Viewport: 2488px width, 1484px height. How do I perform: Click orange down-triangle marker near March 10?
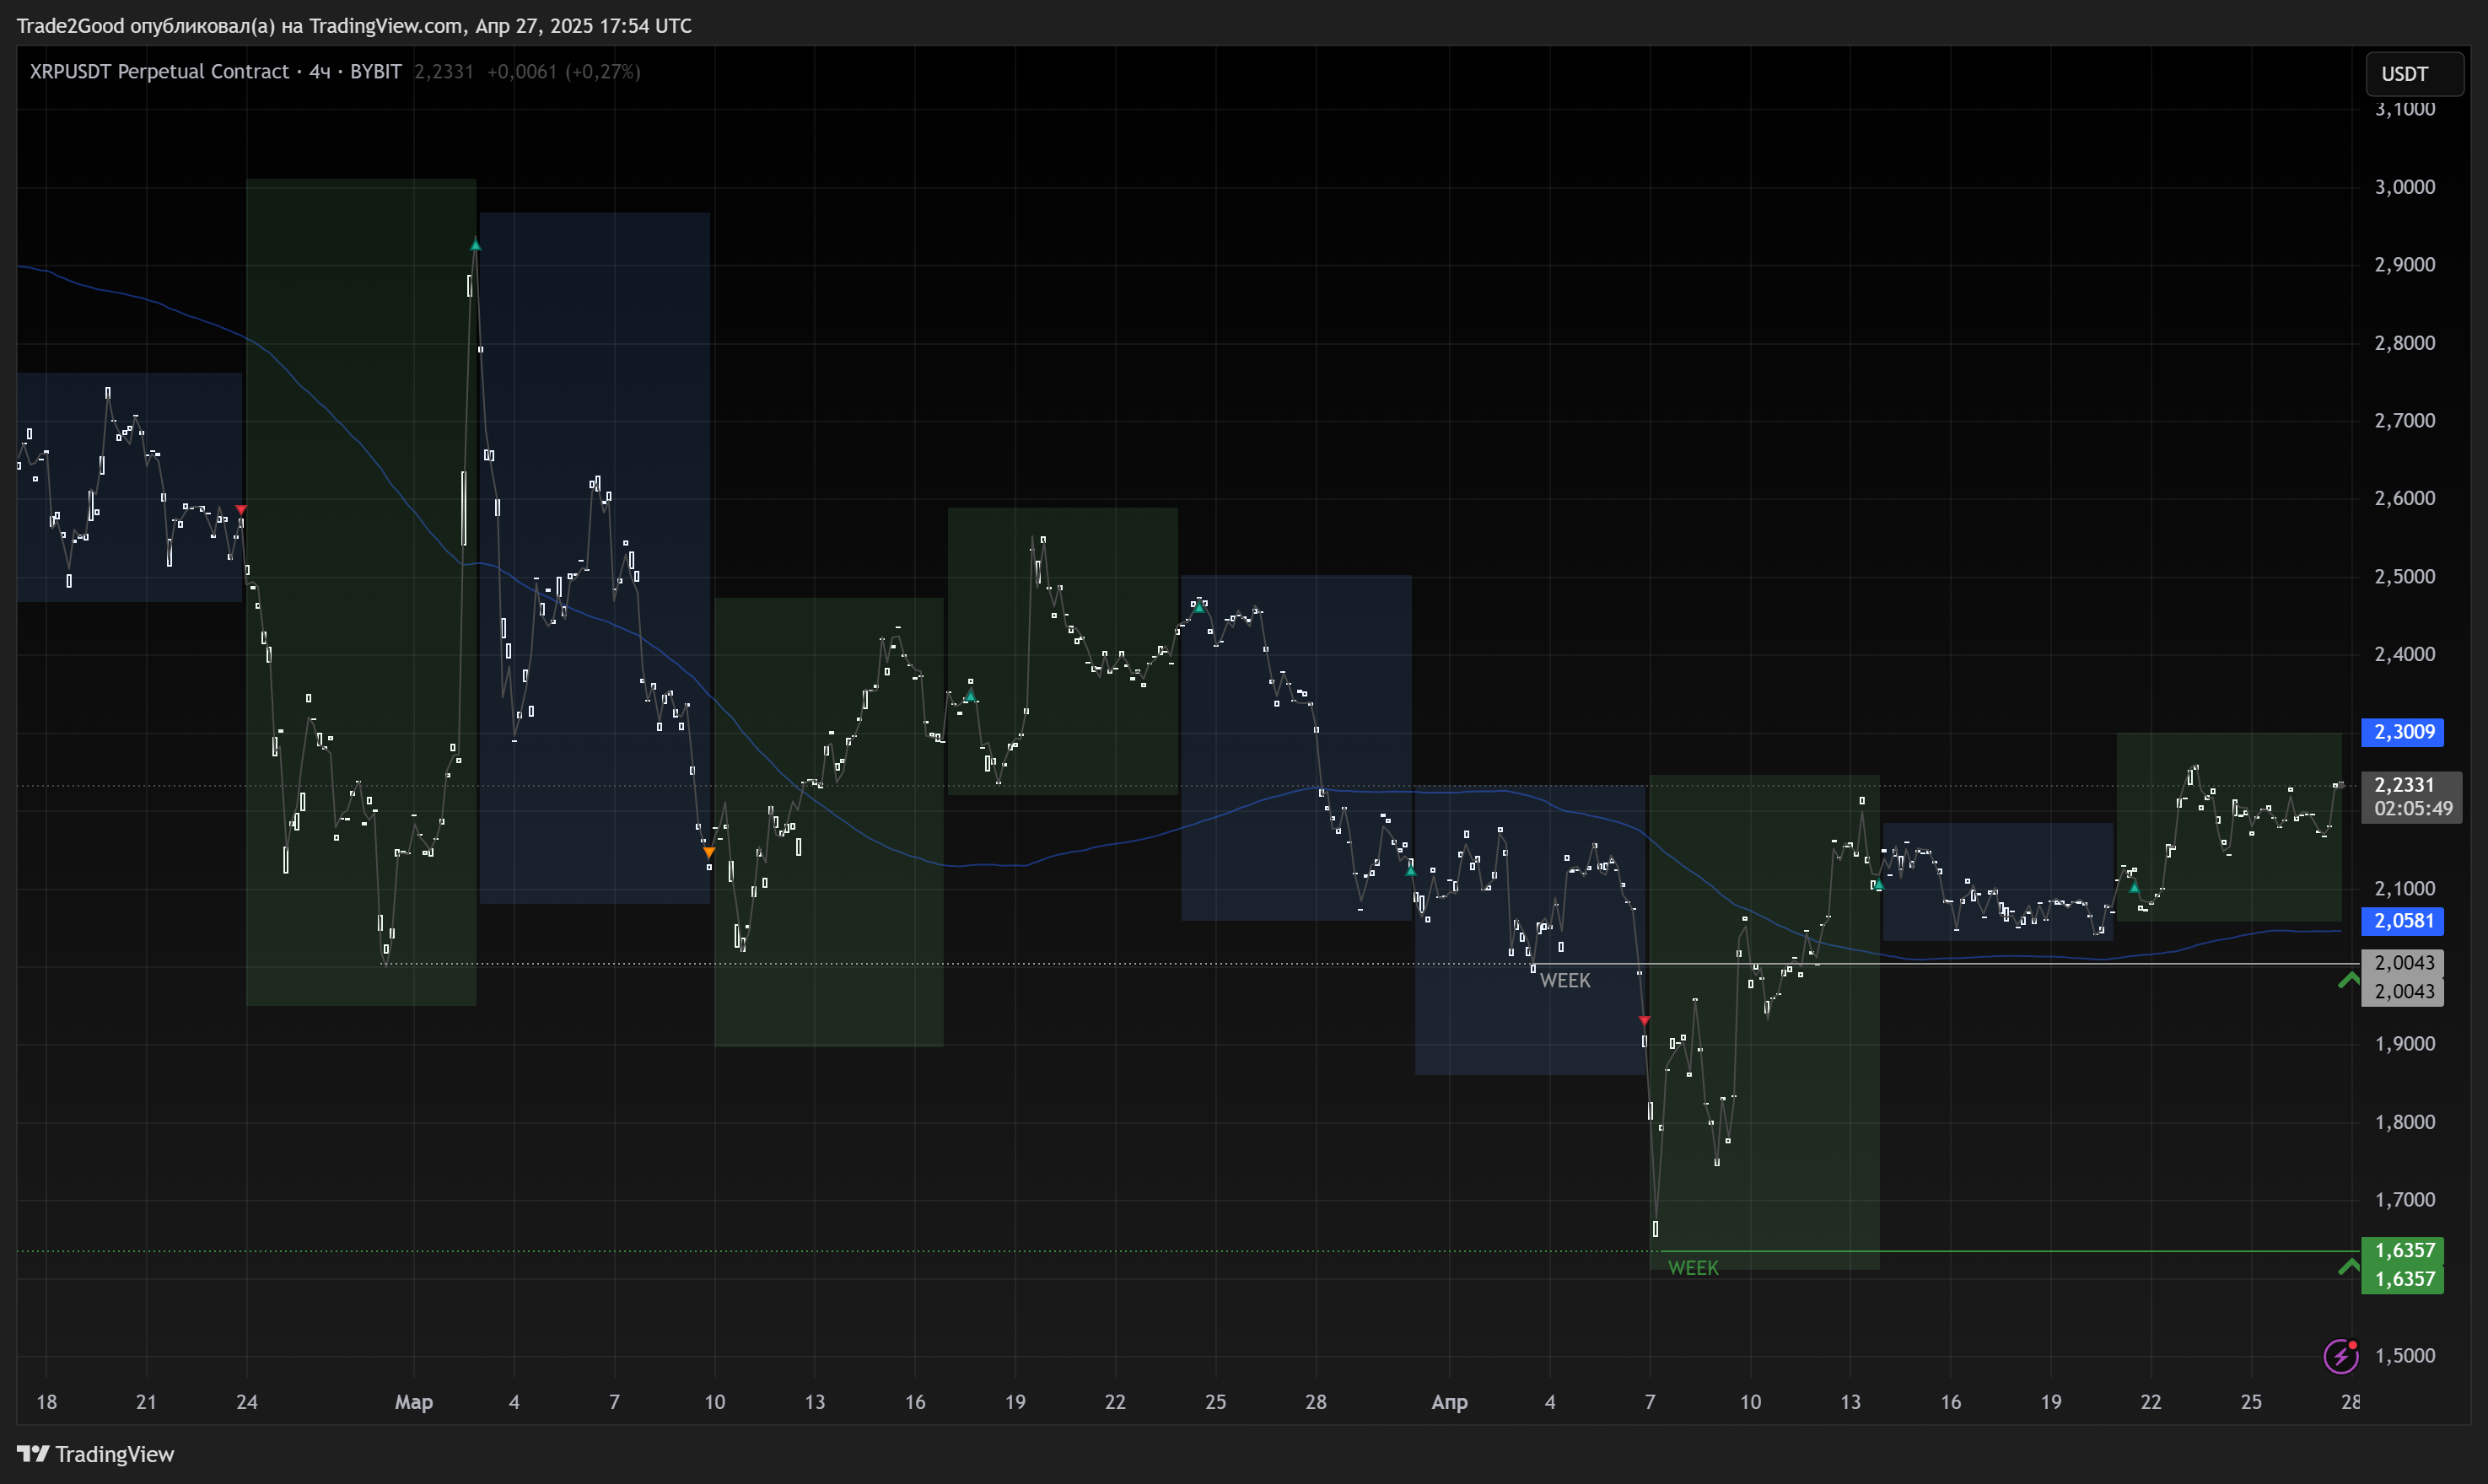click(709, 852)
